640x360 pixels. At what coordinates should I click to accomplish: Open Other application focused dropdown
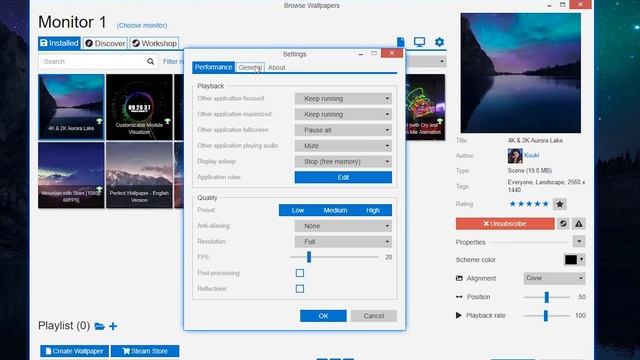point(343,98)
